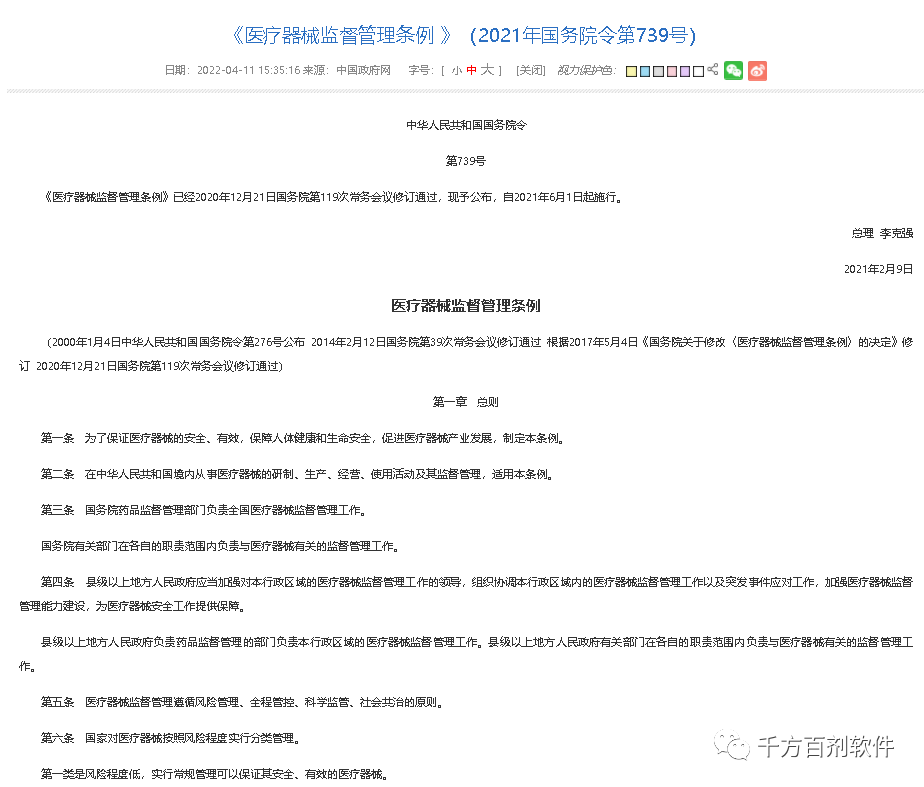This screenshot has width=924, height=787.
Task: Share the article to Weibo
Action: click(757, 70)
